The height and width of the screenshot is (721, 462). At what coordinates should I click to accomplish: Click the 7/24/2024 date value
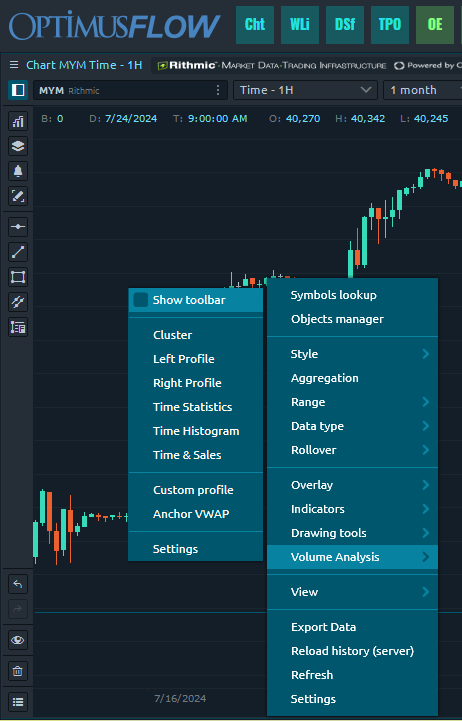click(x=131, y=119)
